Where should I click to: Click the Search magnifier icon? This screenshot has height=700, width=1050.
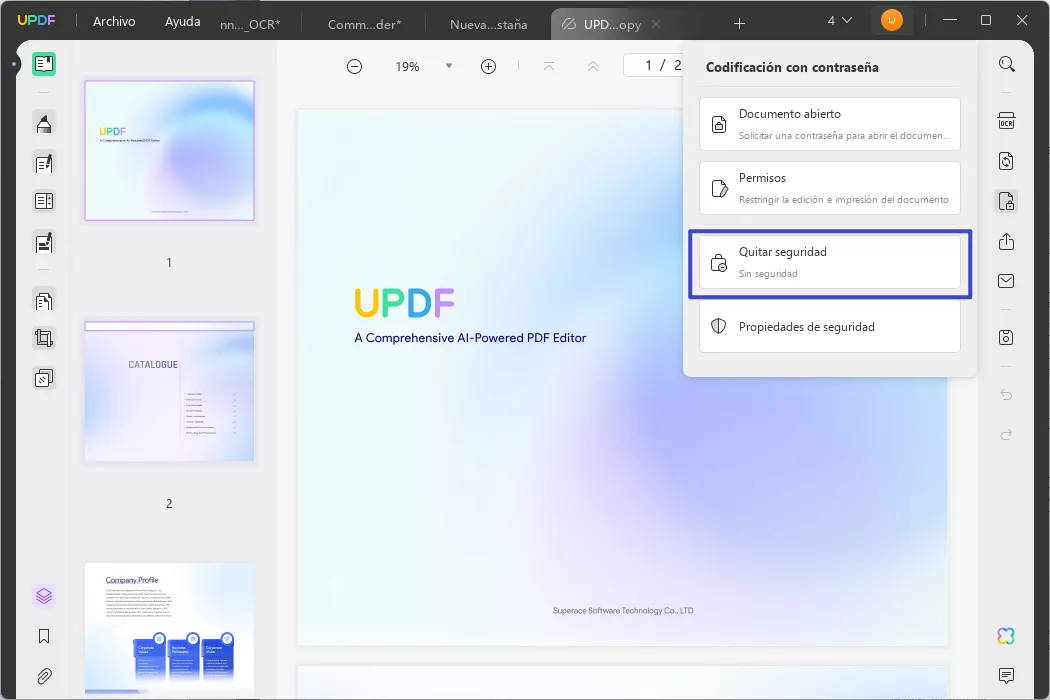[1006, 64]
